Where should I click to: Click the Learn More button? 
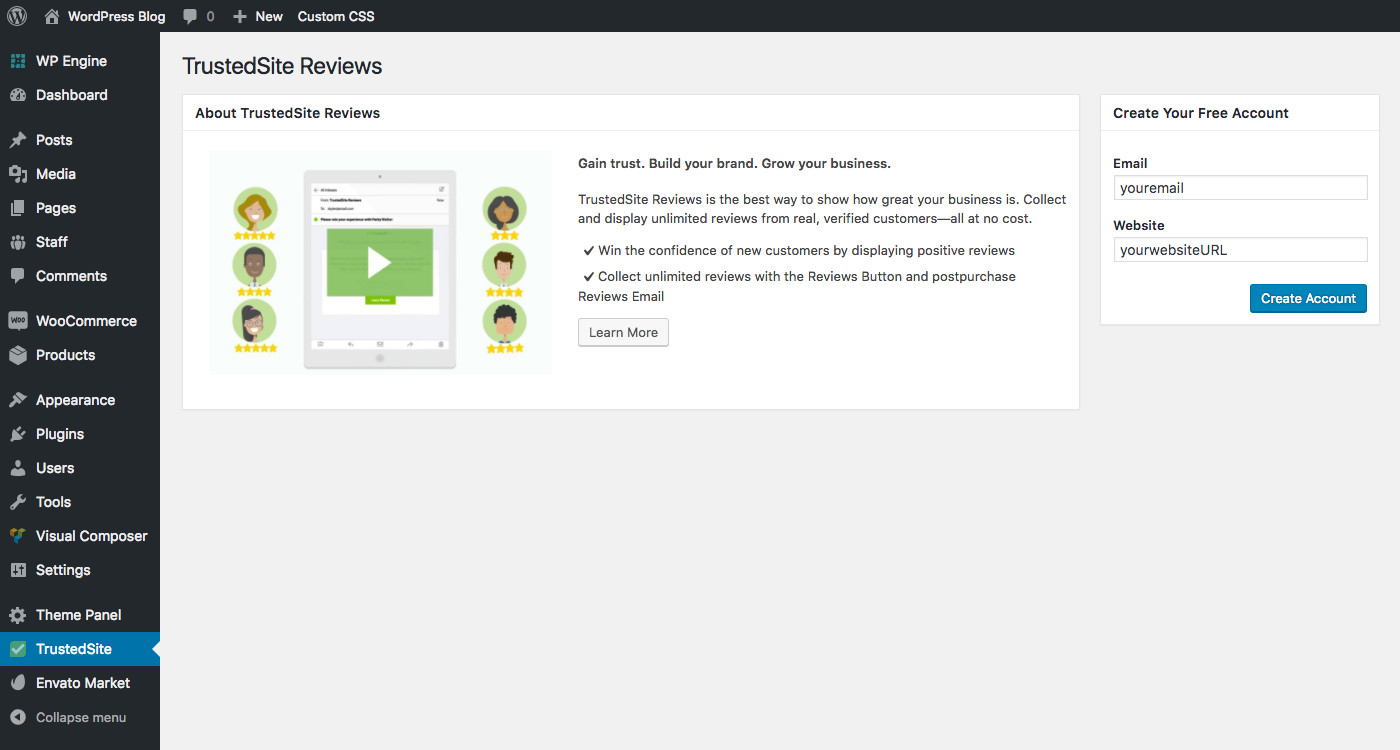[623, 332]
